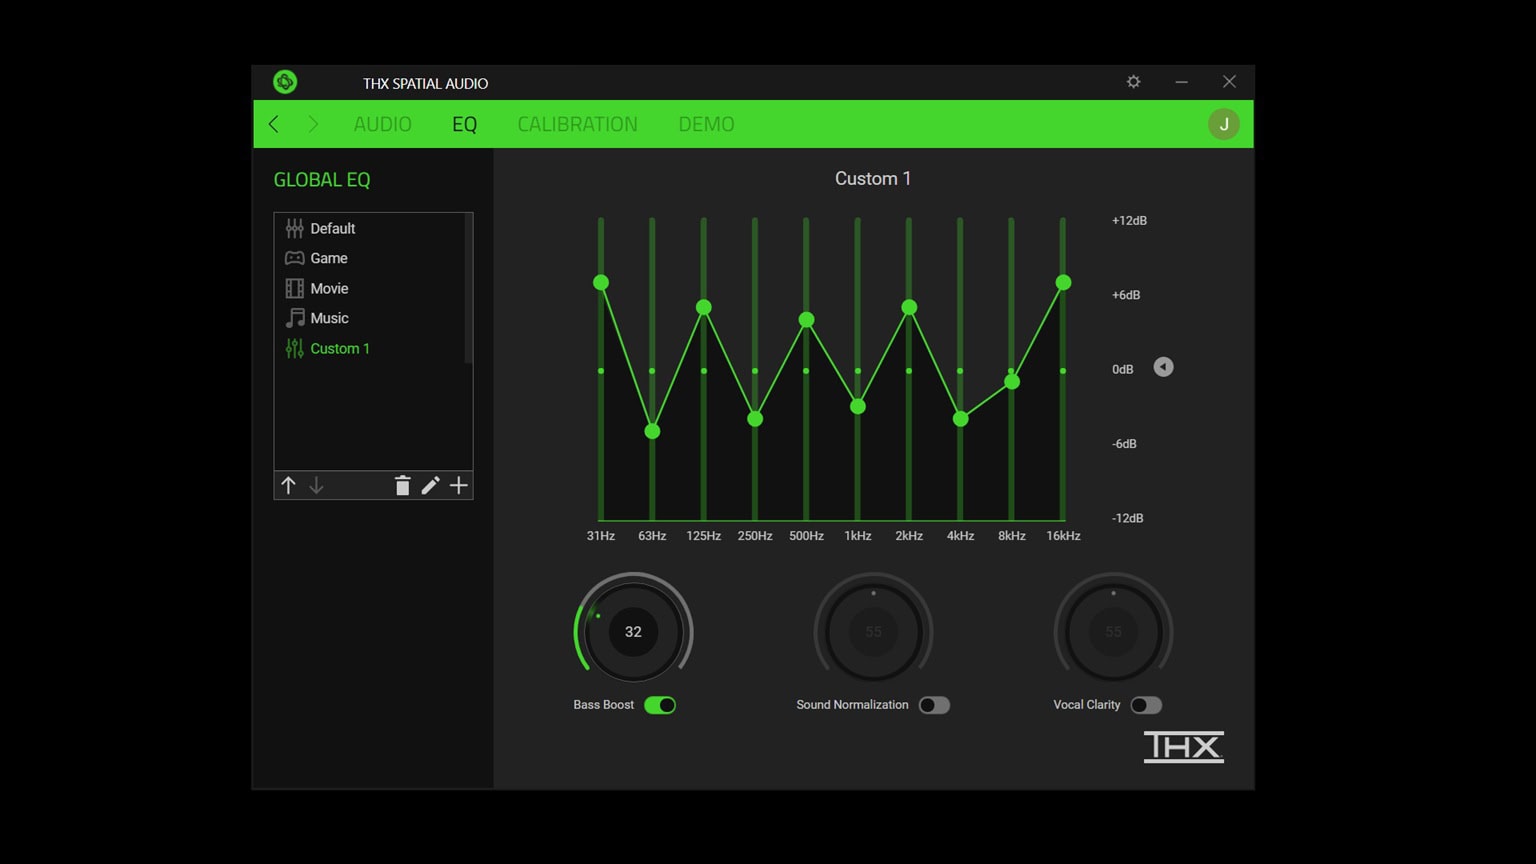
Task: Click the +6dB scale label
Action: coord(1126,295)
